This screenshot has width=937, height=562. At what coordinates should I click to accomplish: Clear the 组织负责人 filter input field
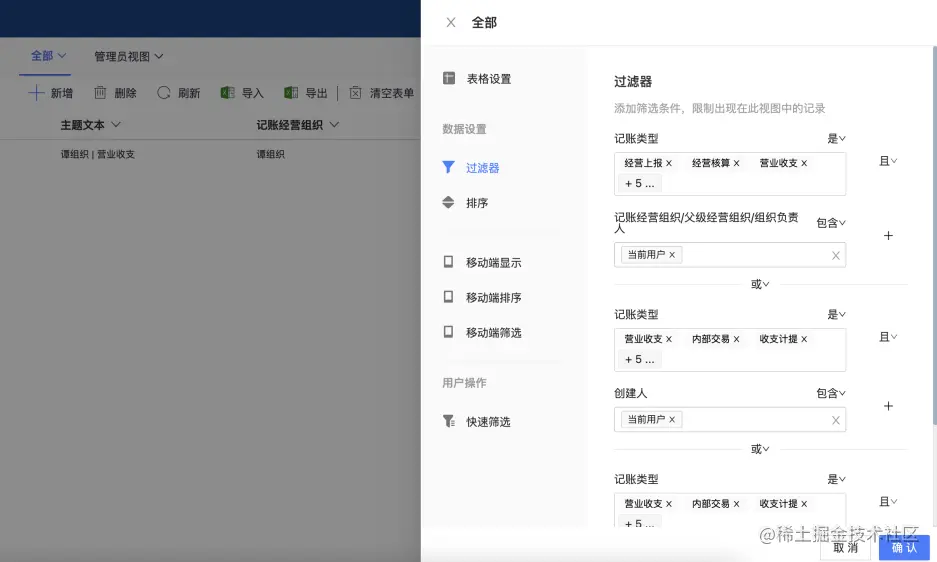click(836, 255)
